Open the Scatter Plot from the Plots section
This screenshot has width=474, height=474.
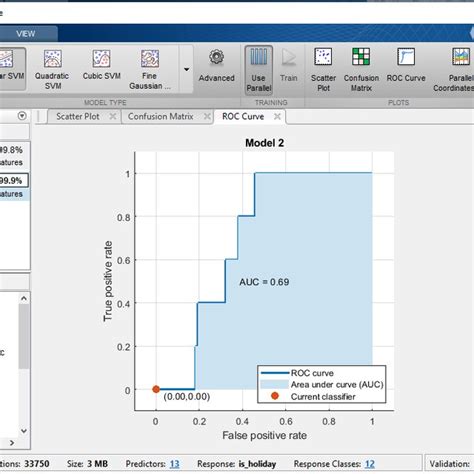[323, 70]
